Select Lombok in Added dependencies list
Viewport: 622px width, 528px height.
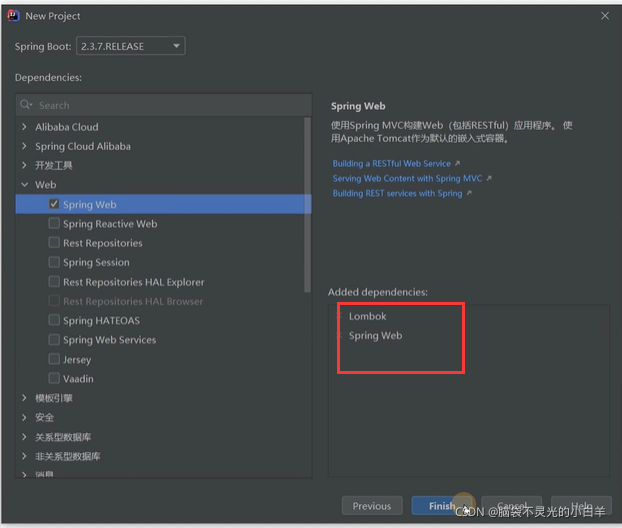tap(367, 316)
